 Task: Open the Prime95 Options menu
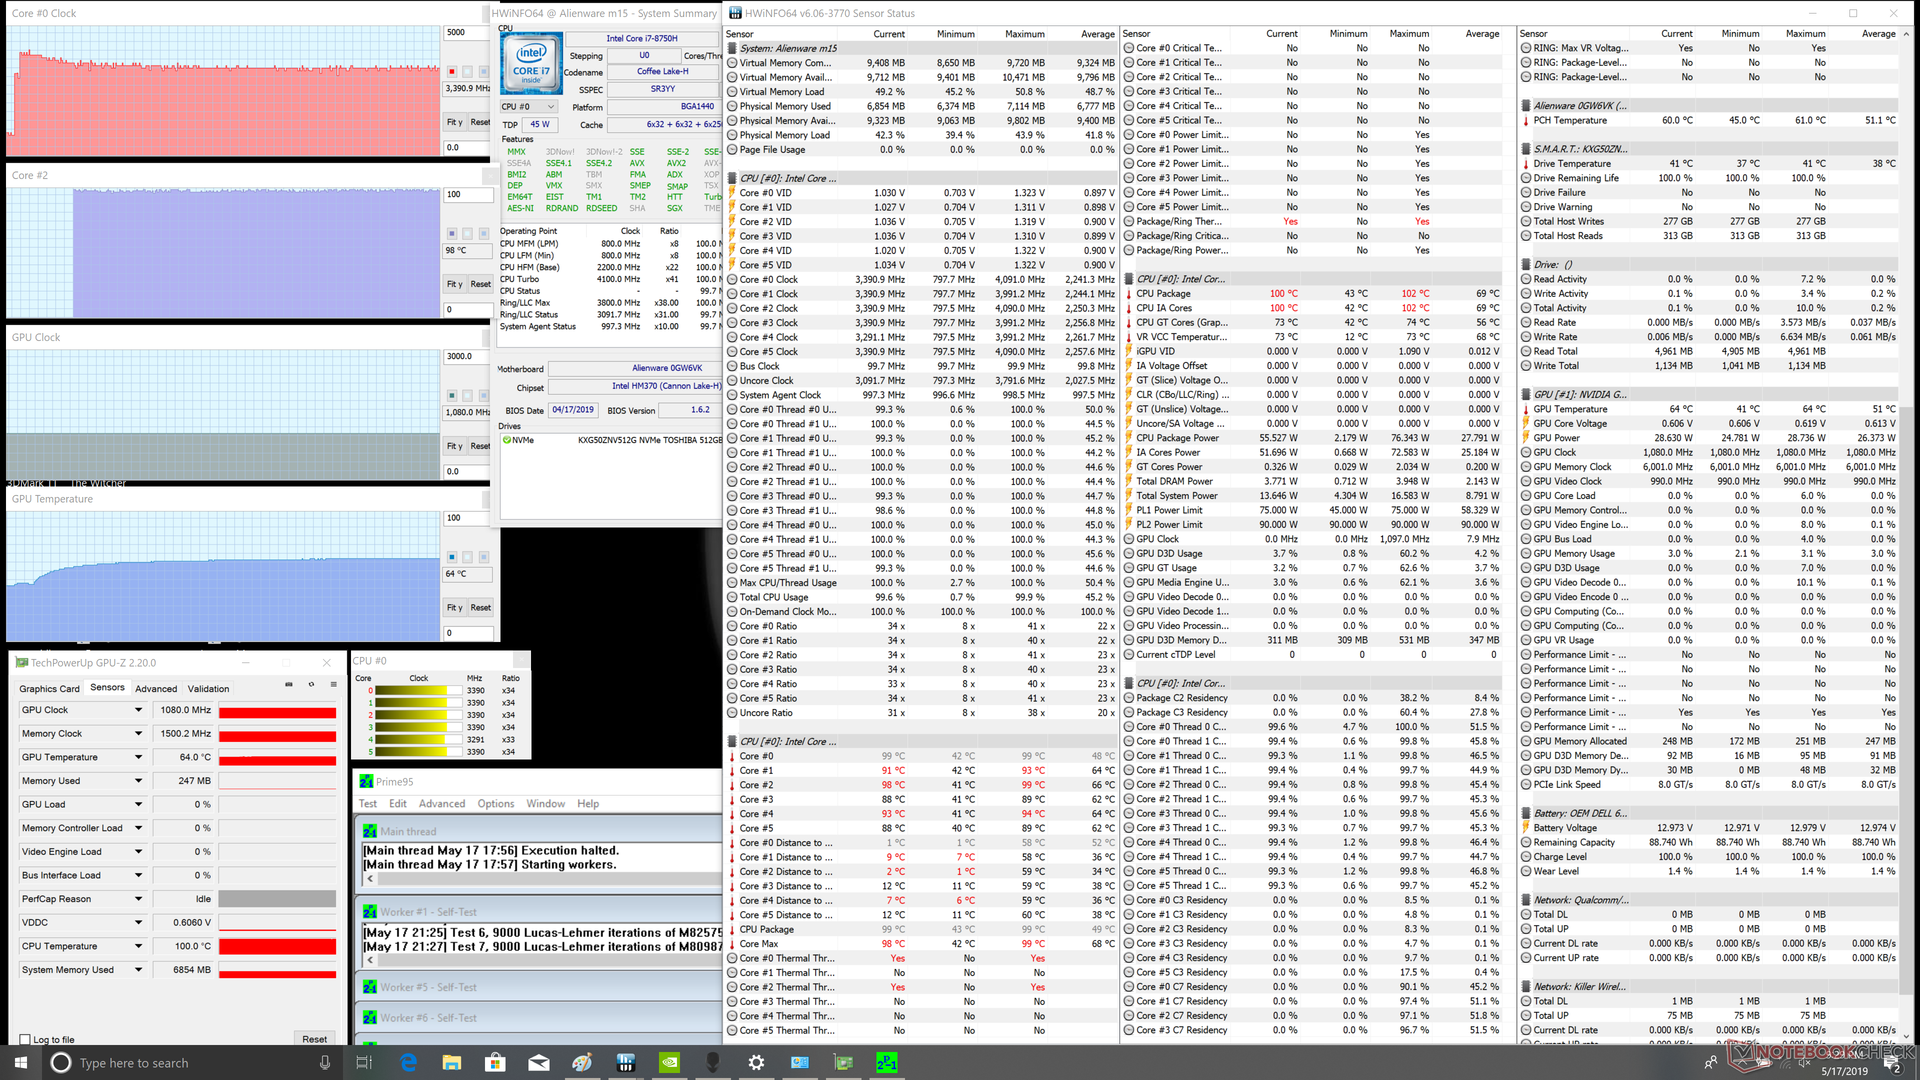(x=495, y=804)
